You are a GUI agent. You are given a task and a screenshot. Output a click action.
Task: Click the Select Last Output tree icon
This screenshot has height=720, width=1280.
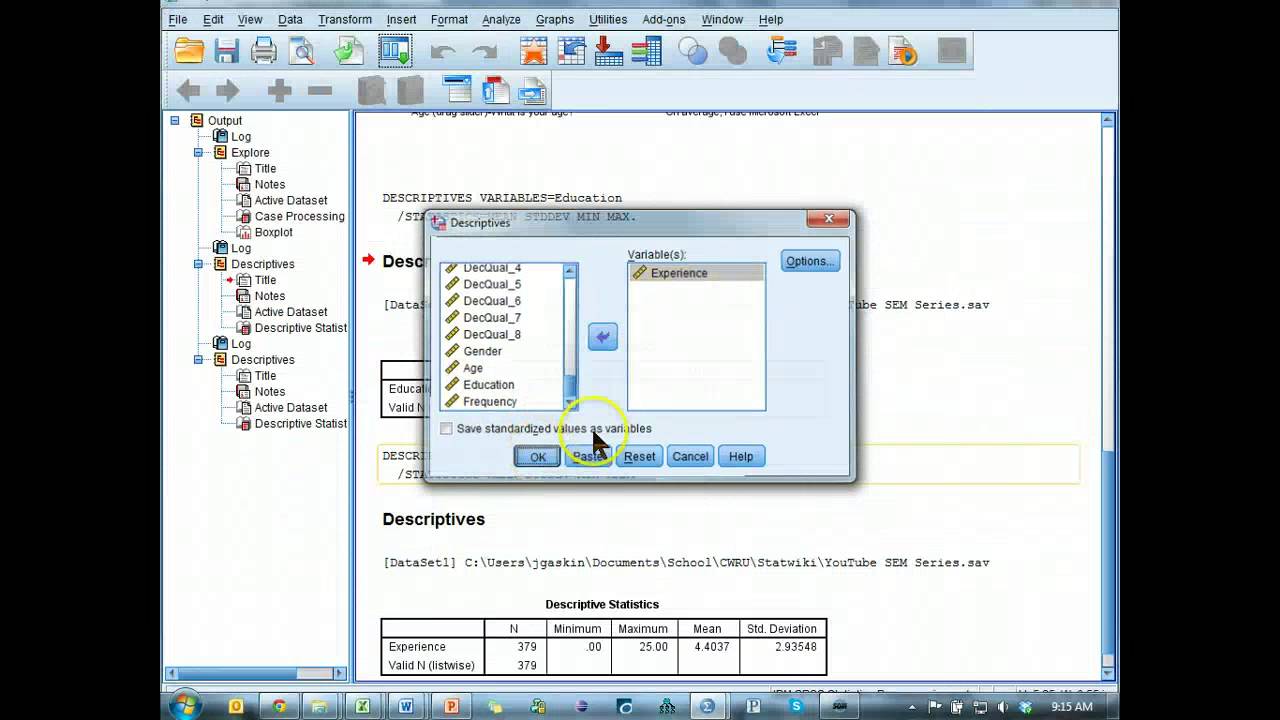pos(781,51)
